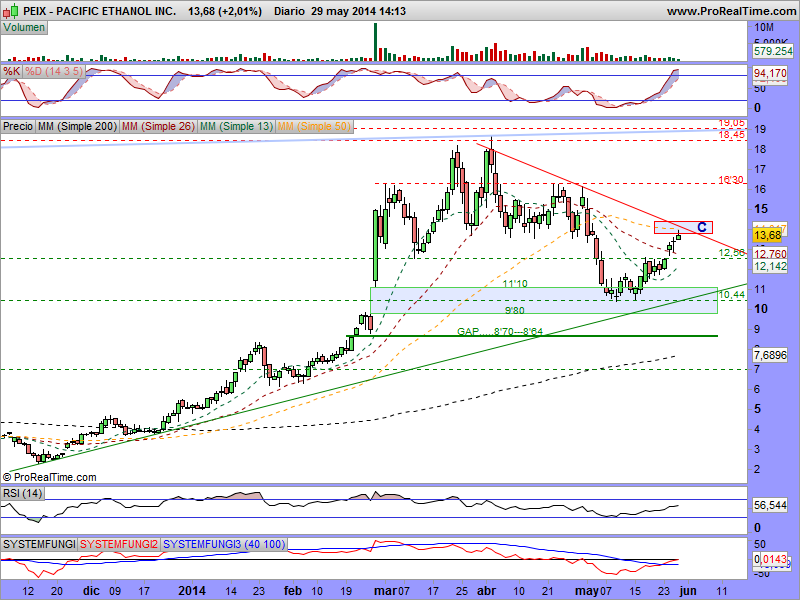Click the 13,68 (+2,01%) quote in header
This screenshot has height=600, width=800.
click(x=225, y=11)
